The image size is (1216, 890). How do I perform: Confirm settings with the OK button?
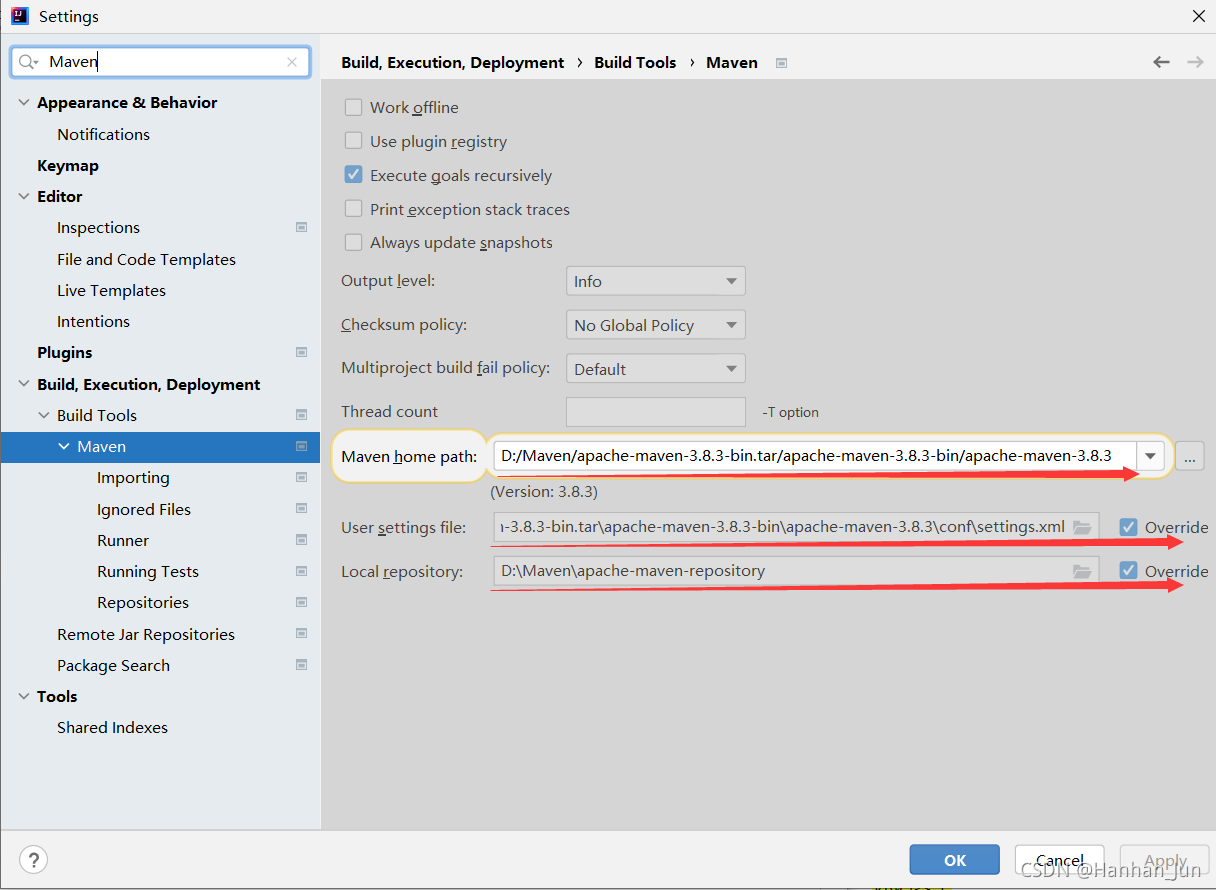[955, 860]
